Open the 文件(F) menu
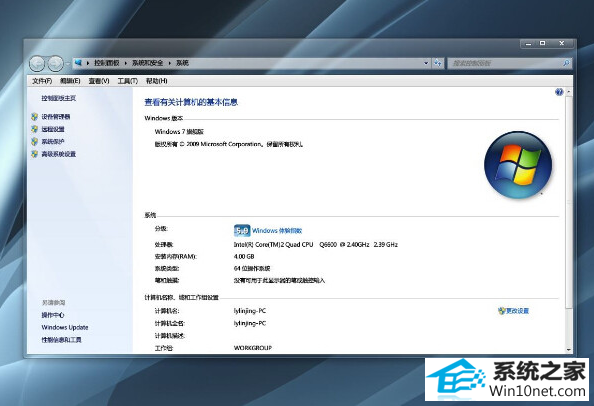 point(42,81)
